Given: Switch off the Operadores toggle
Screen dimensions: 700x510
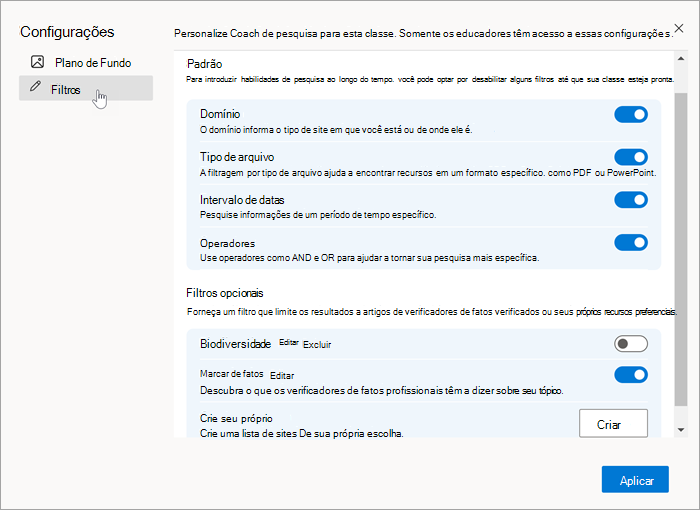Looking at the screenshot, I should click(x=631, y=242).
